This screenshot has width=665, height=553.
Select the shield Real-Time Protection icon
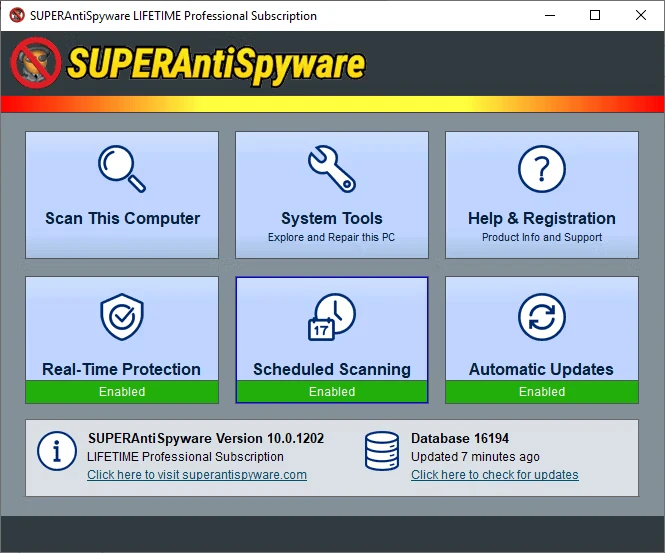(122, 319)
